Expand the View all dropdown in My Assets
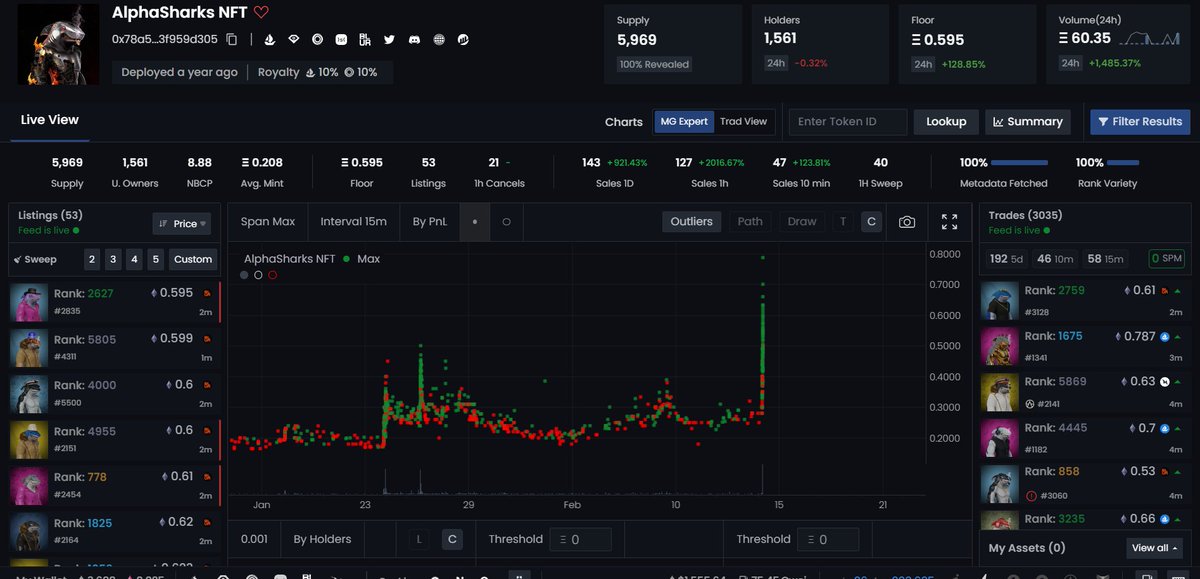1200x579 pixels. click(x=1155, y=548)
